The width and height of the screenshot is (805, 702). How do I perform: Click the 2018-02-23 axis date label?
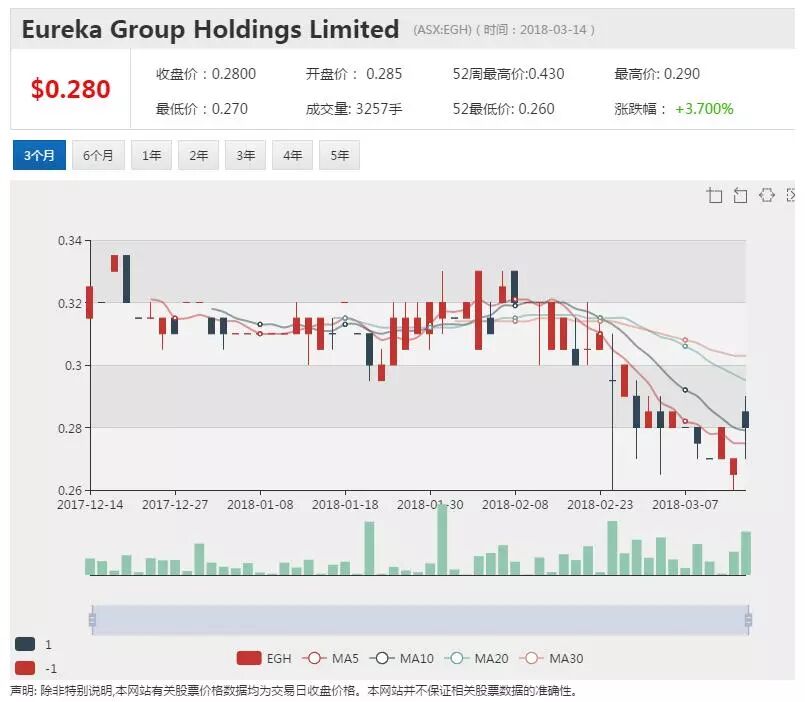click(600, 505)
